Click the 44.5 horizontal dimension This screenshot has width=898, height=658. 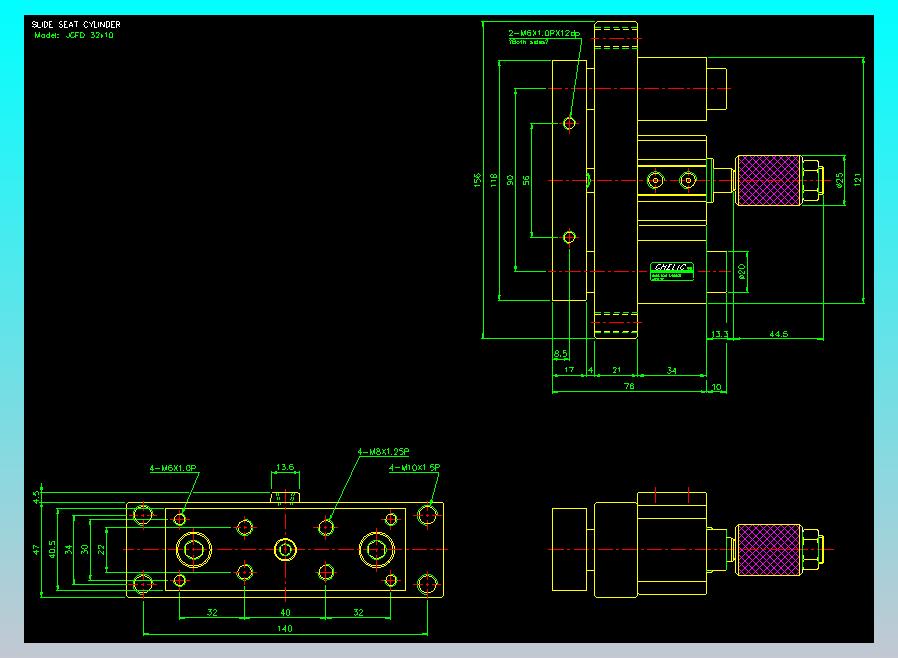point(778,333)
